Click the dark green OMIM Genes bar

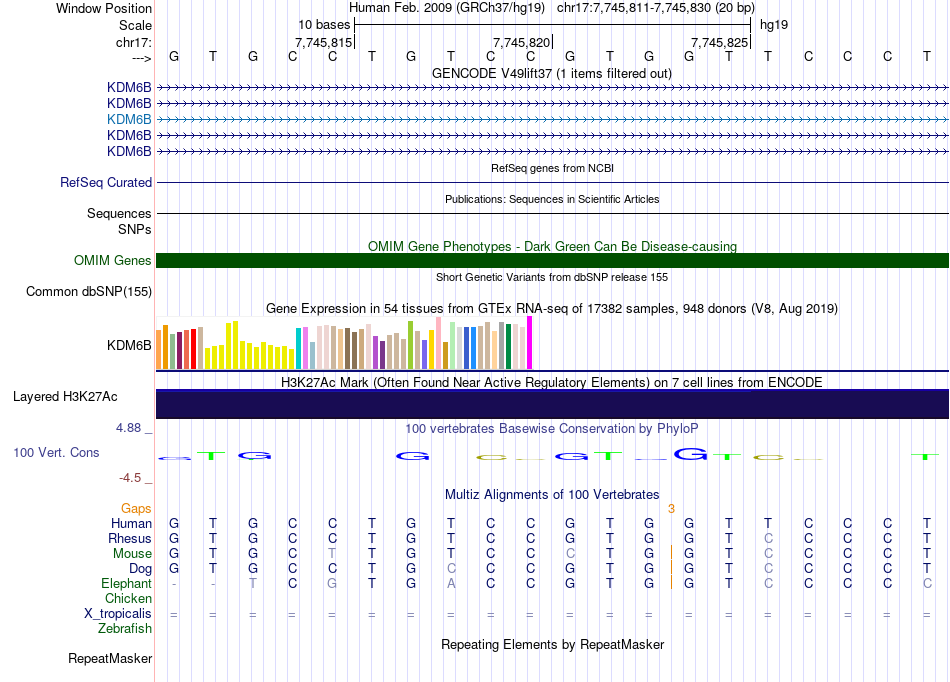coord(552,261)
